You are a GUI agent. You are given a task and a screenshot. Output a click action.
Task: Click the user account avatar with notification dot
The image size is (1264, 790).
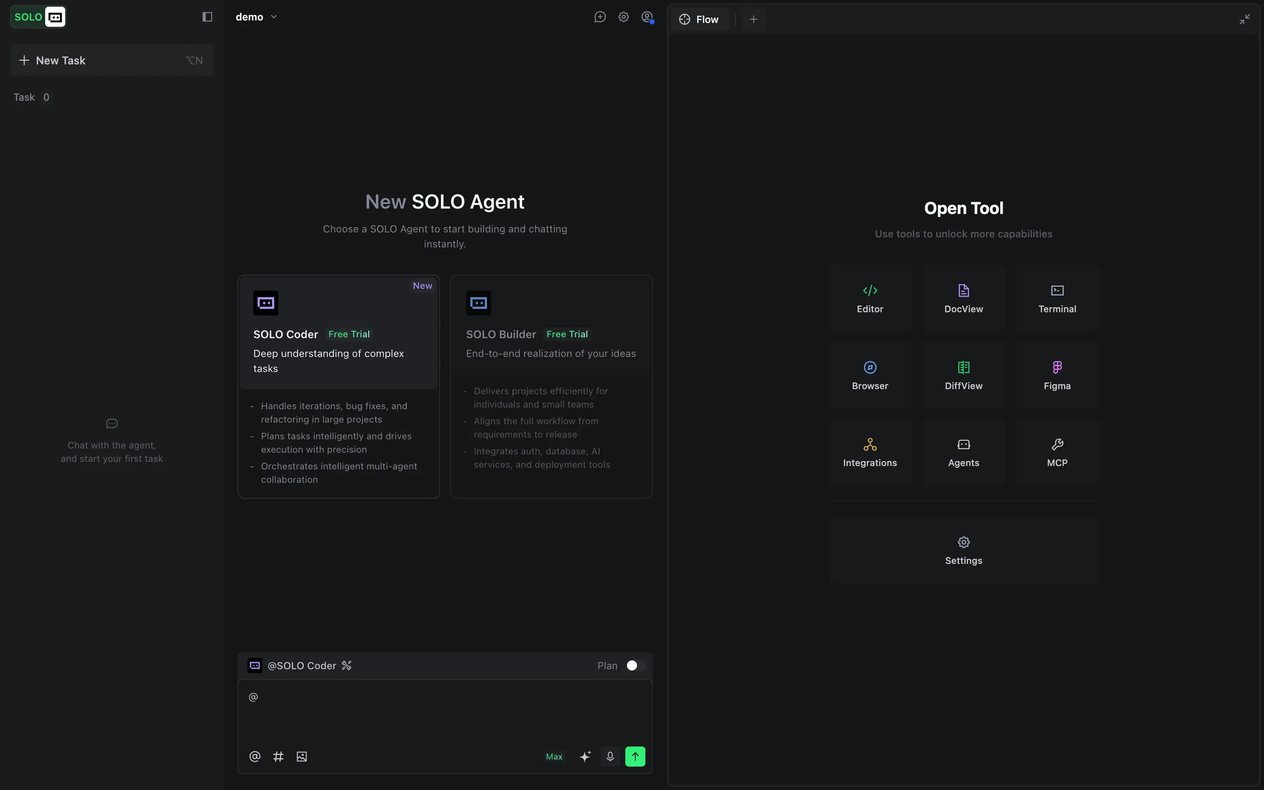647,16
